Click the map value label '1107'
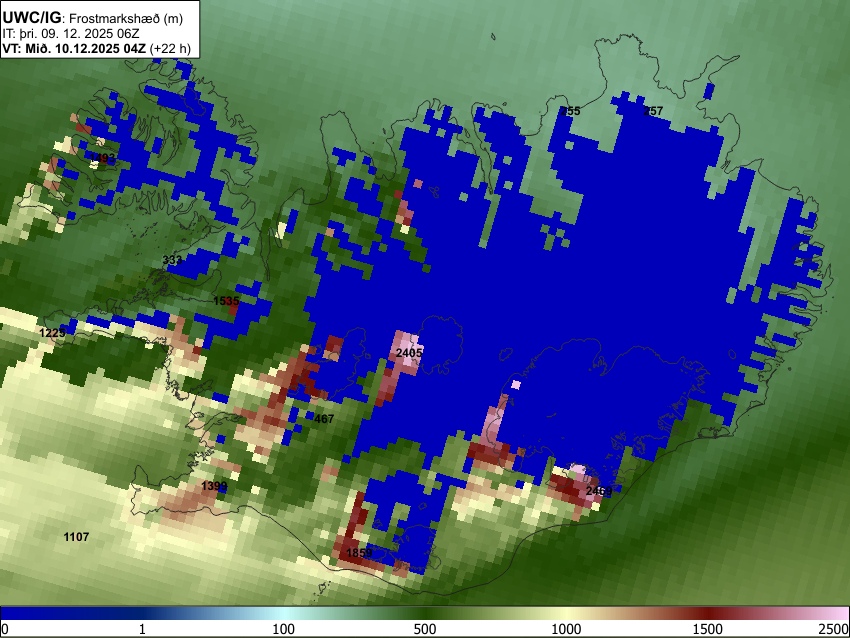The image size is (850, 638). click(76, 537)
